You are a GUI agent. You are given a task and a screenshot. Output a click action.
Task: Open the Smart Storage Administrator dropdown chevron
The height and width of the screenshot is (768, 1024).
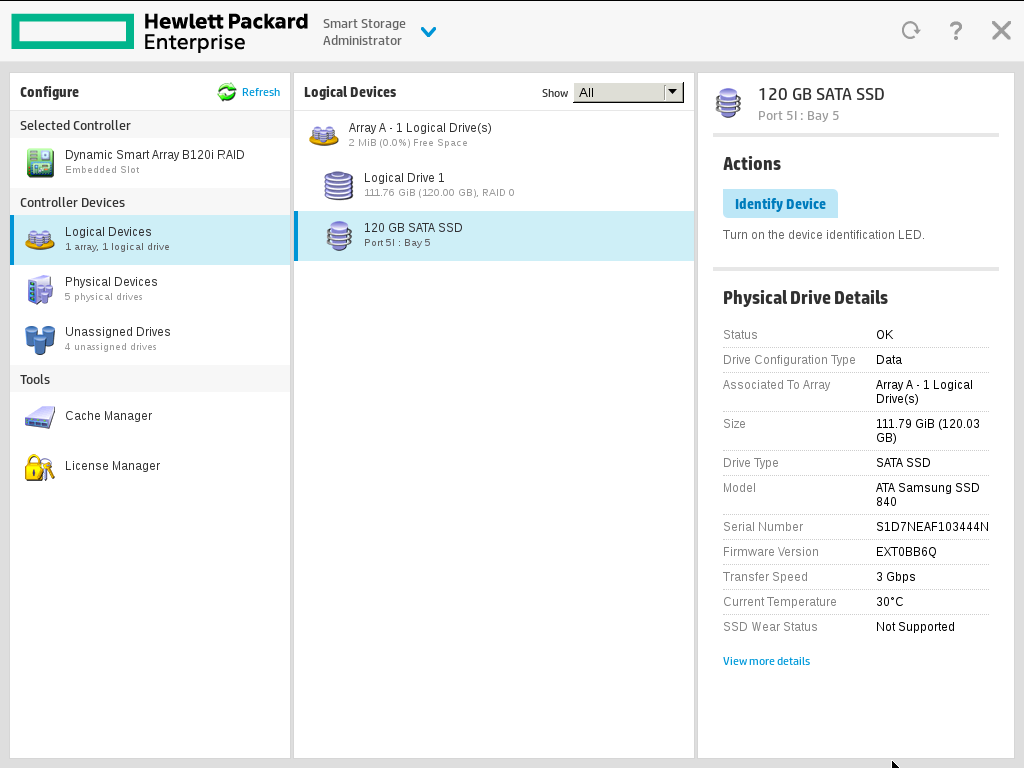[x=428, y=31]
